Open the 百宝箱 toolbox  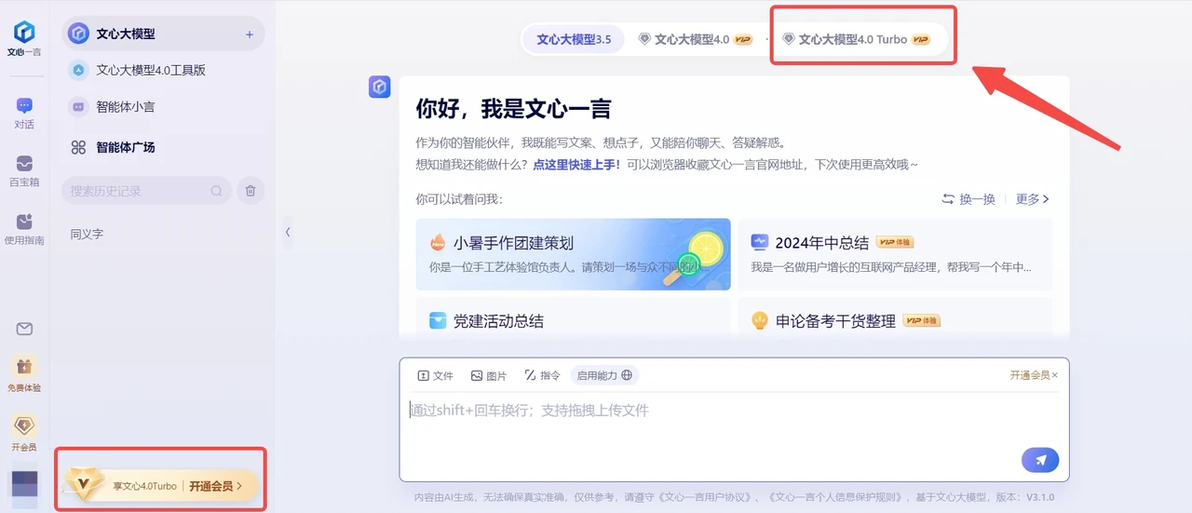24,171
